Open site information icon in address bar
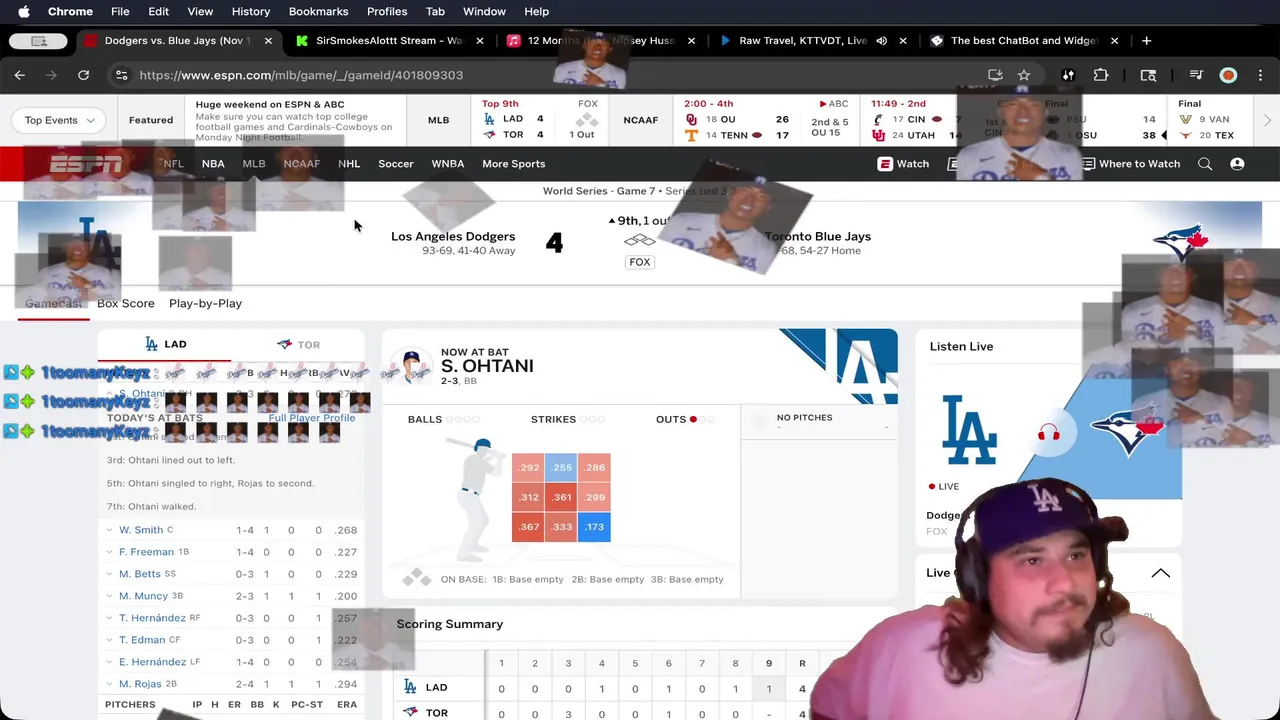The width and height of the screenshot is (1280, 720). point(121,75)
